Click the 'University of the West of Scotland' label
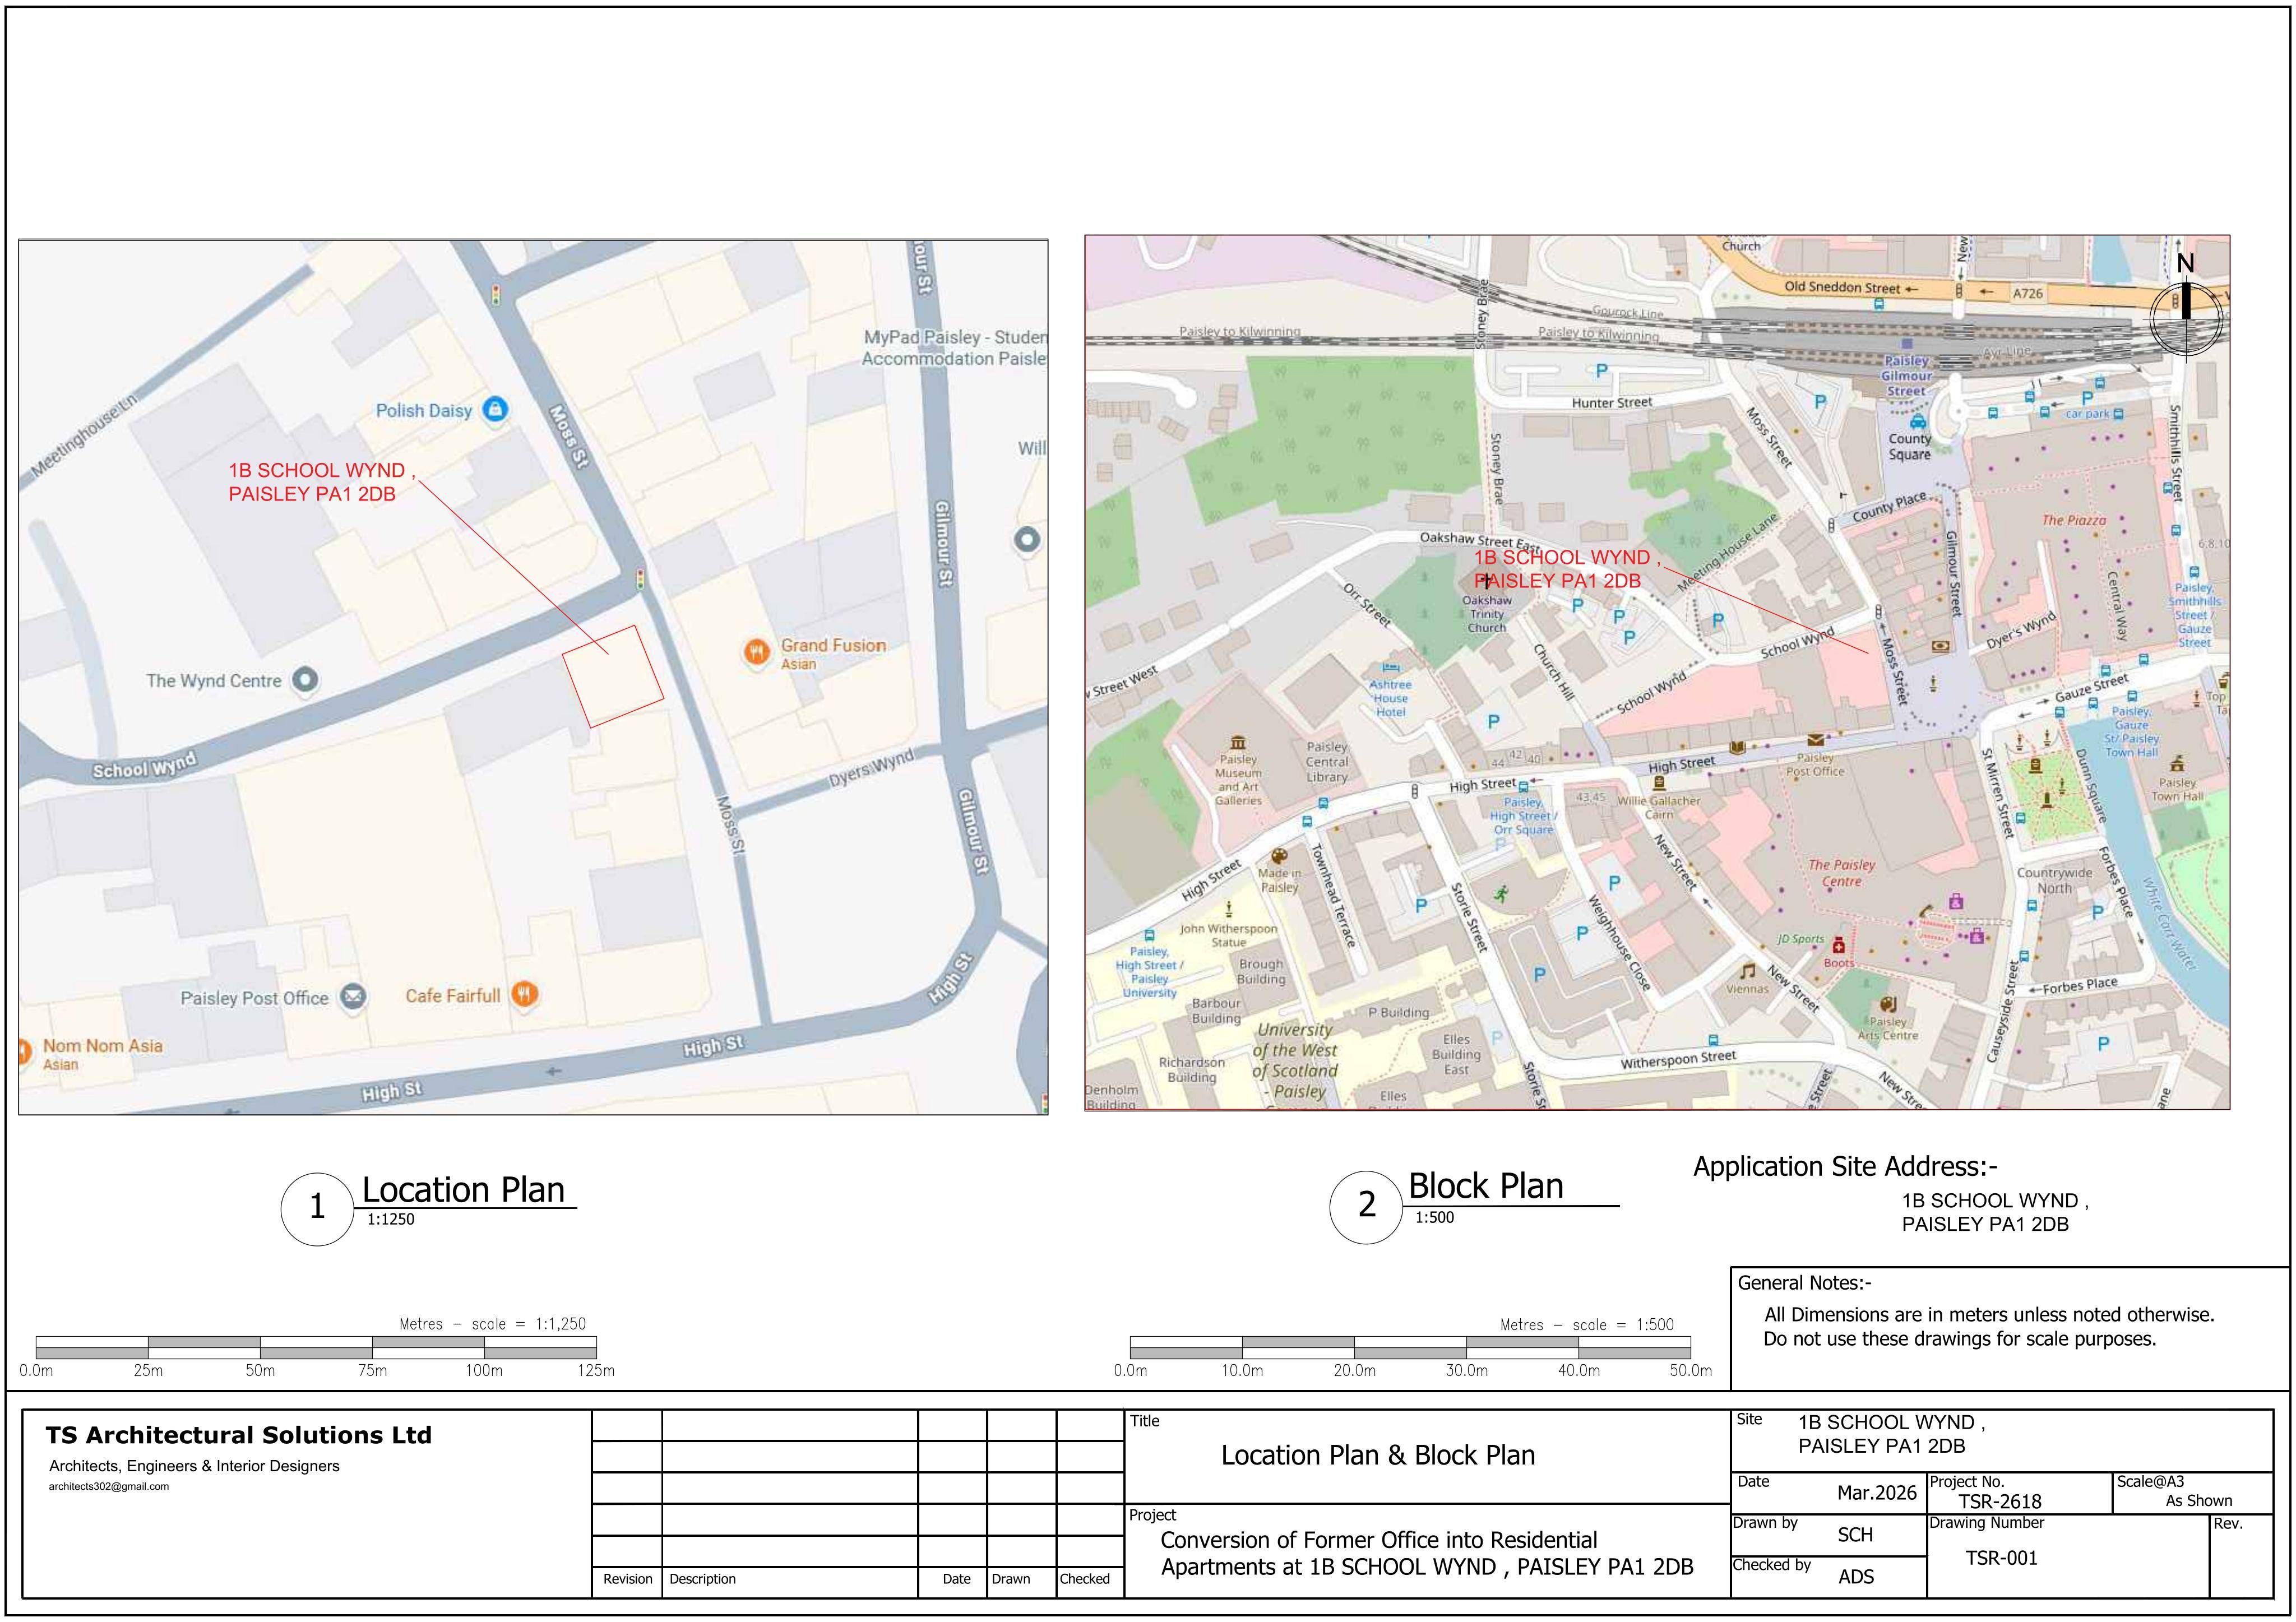 pos(1295,1060)
